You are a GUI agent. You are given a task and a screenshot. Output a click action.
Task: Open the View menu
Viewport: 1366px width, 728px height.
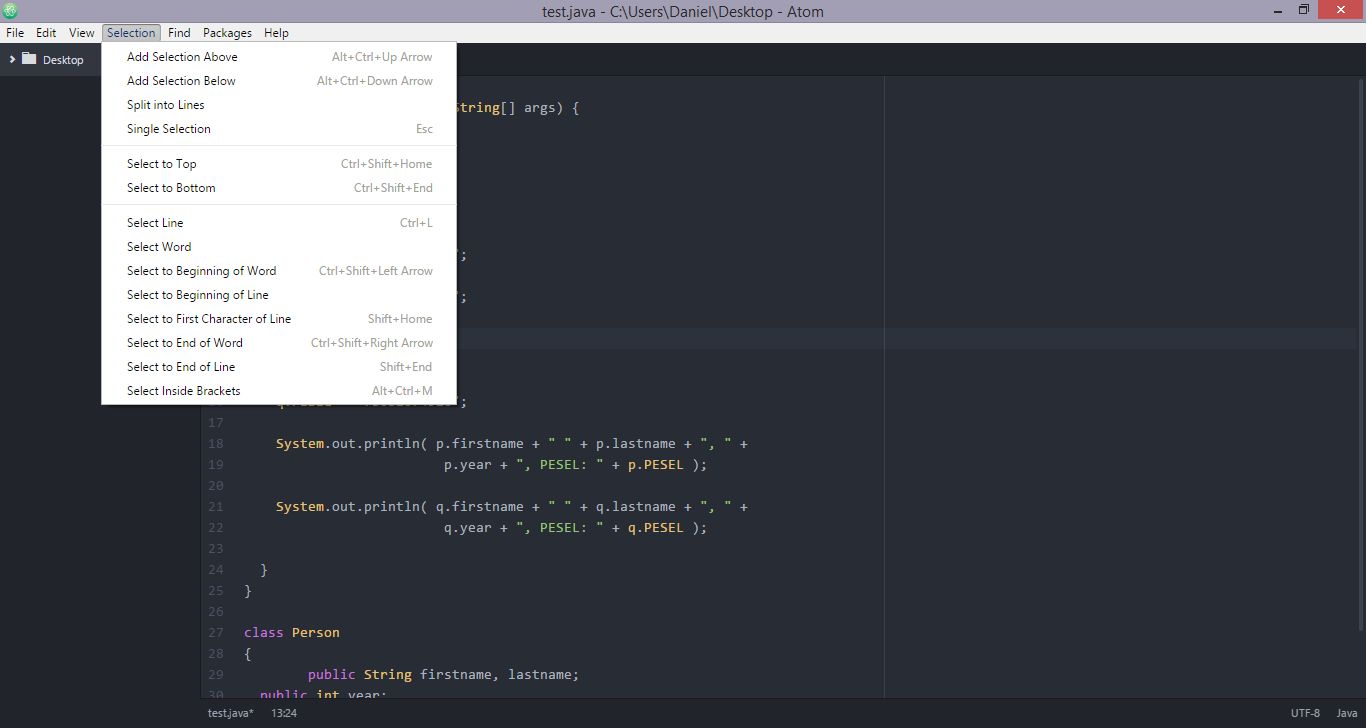coord(82,33)
